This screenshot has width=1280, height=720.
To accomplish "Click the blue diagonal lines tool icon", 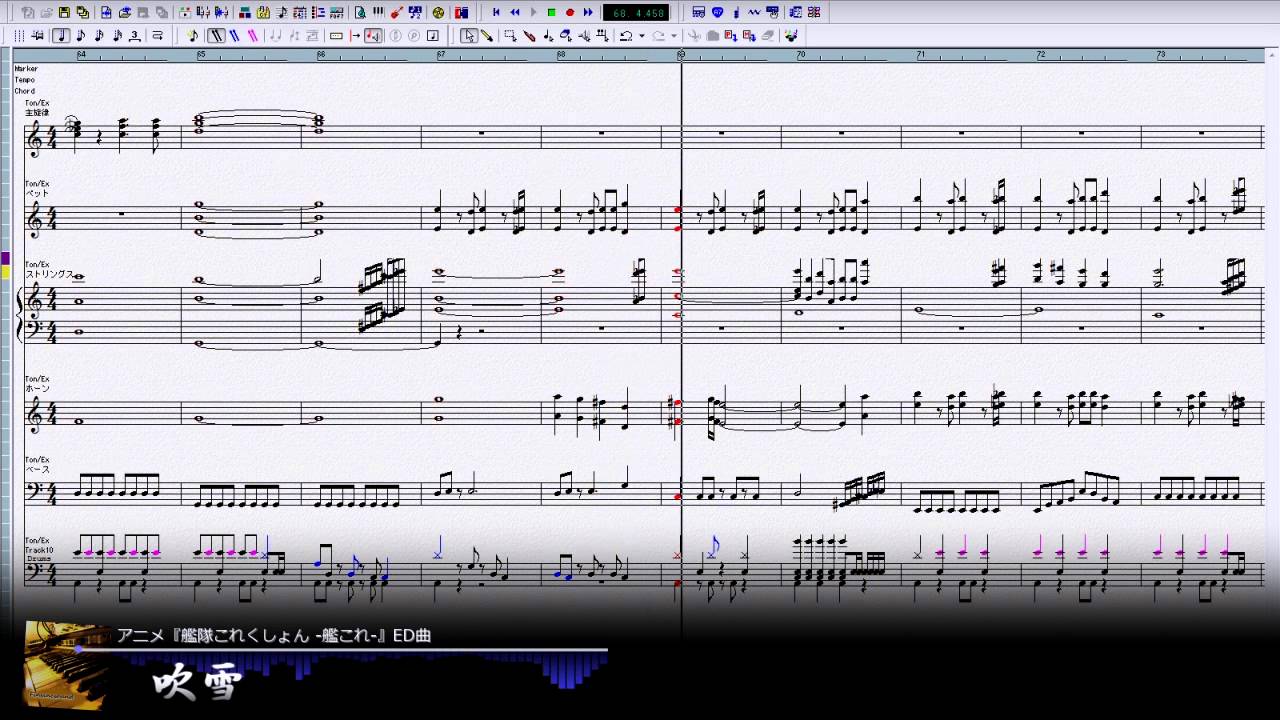I will click(234, 36).
